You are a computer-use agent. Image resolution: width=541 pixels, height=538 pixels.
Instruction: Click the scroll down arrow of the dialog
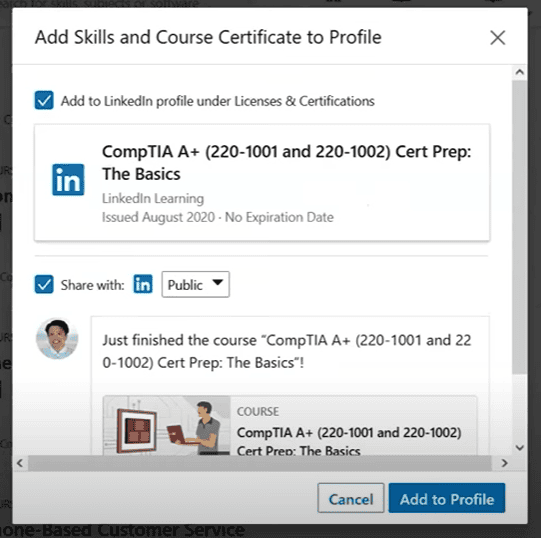519,448
